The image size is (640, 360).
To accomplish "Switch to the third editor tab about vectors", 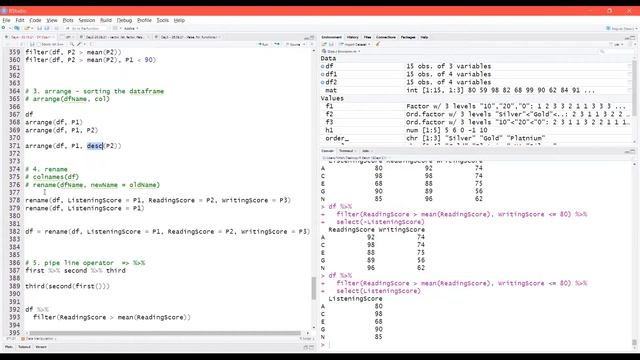I will (x=115, y=37).
